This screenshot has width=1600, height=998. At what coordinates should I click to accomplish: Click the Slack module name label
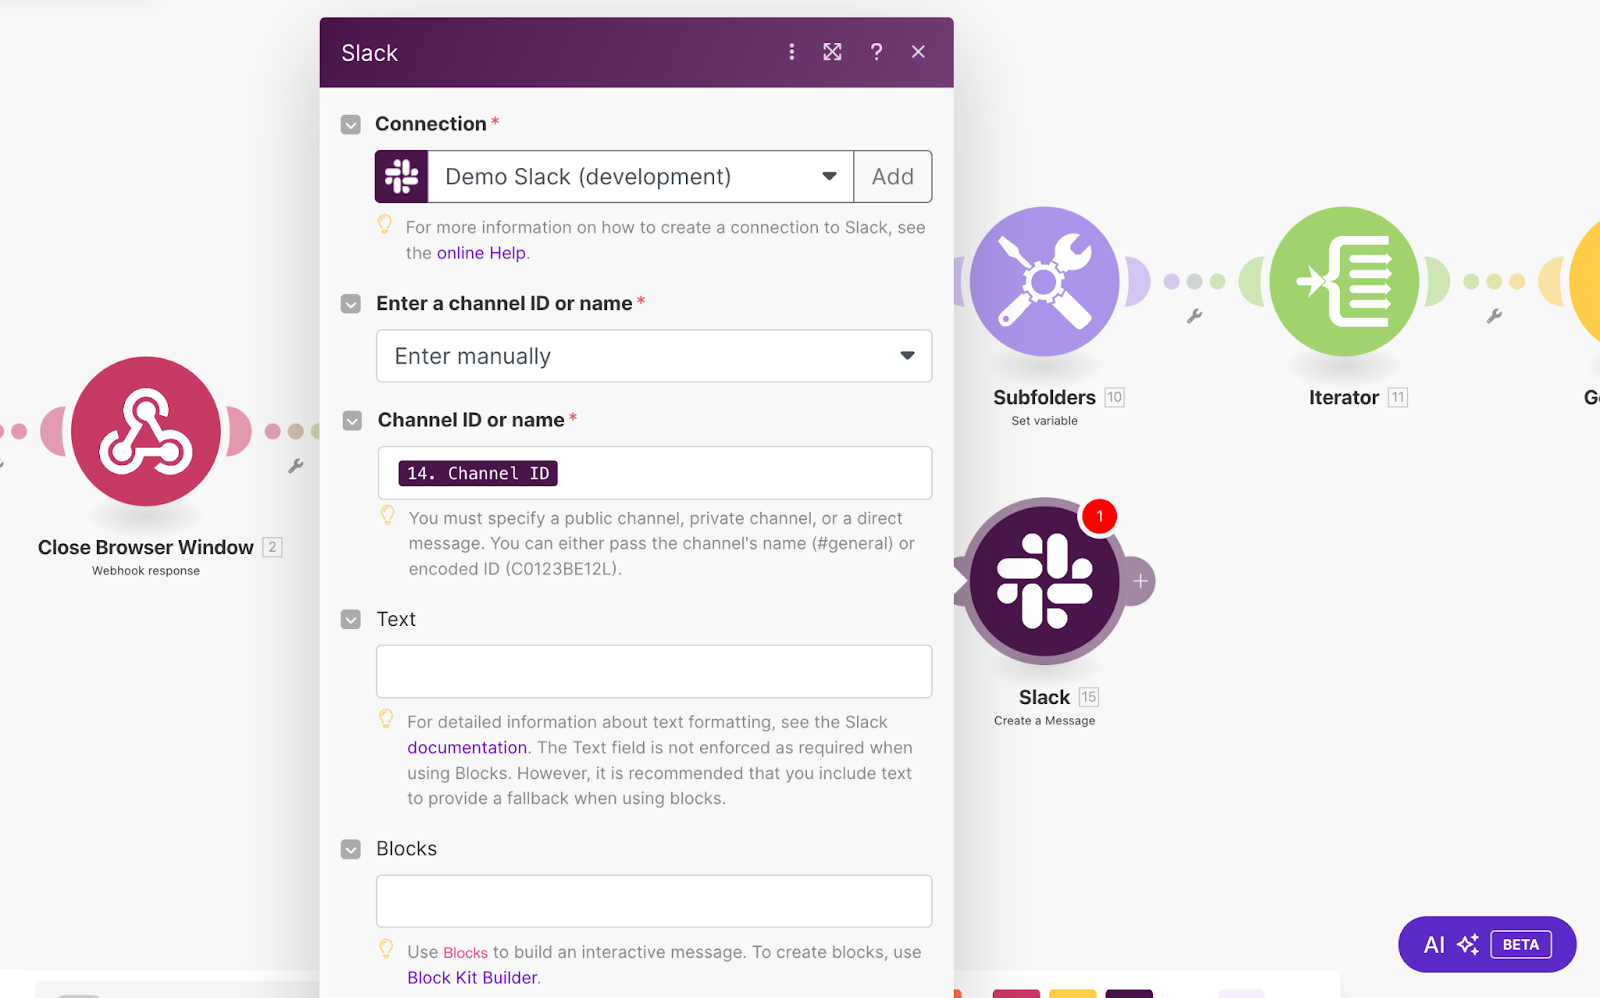coord(1044,697)
